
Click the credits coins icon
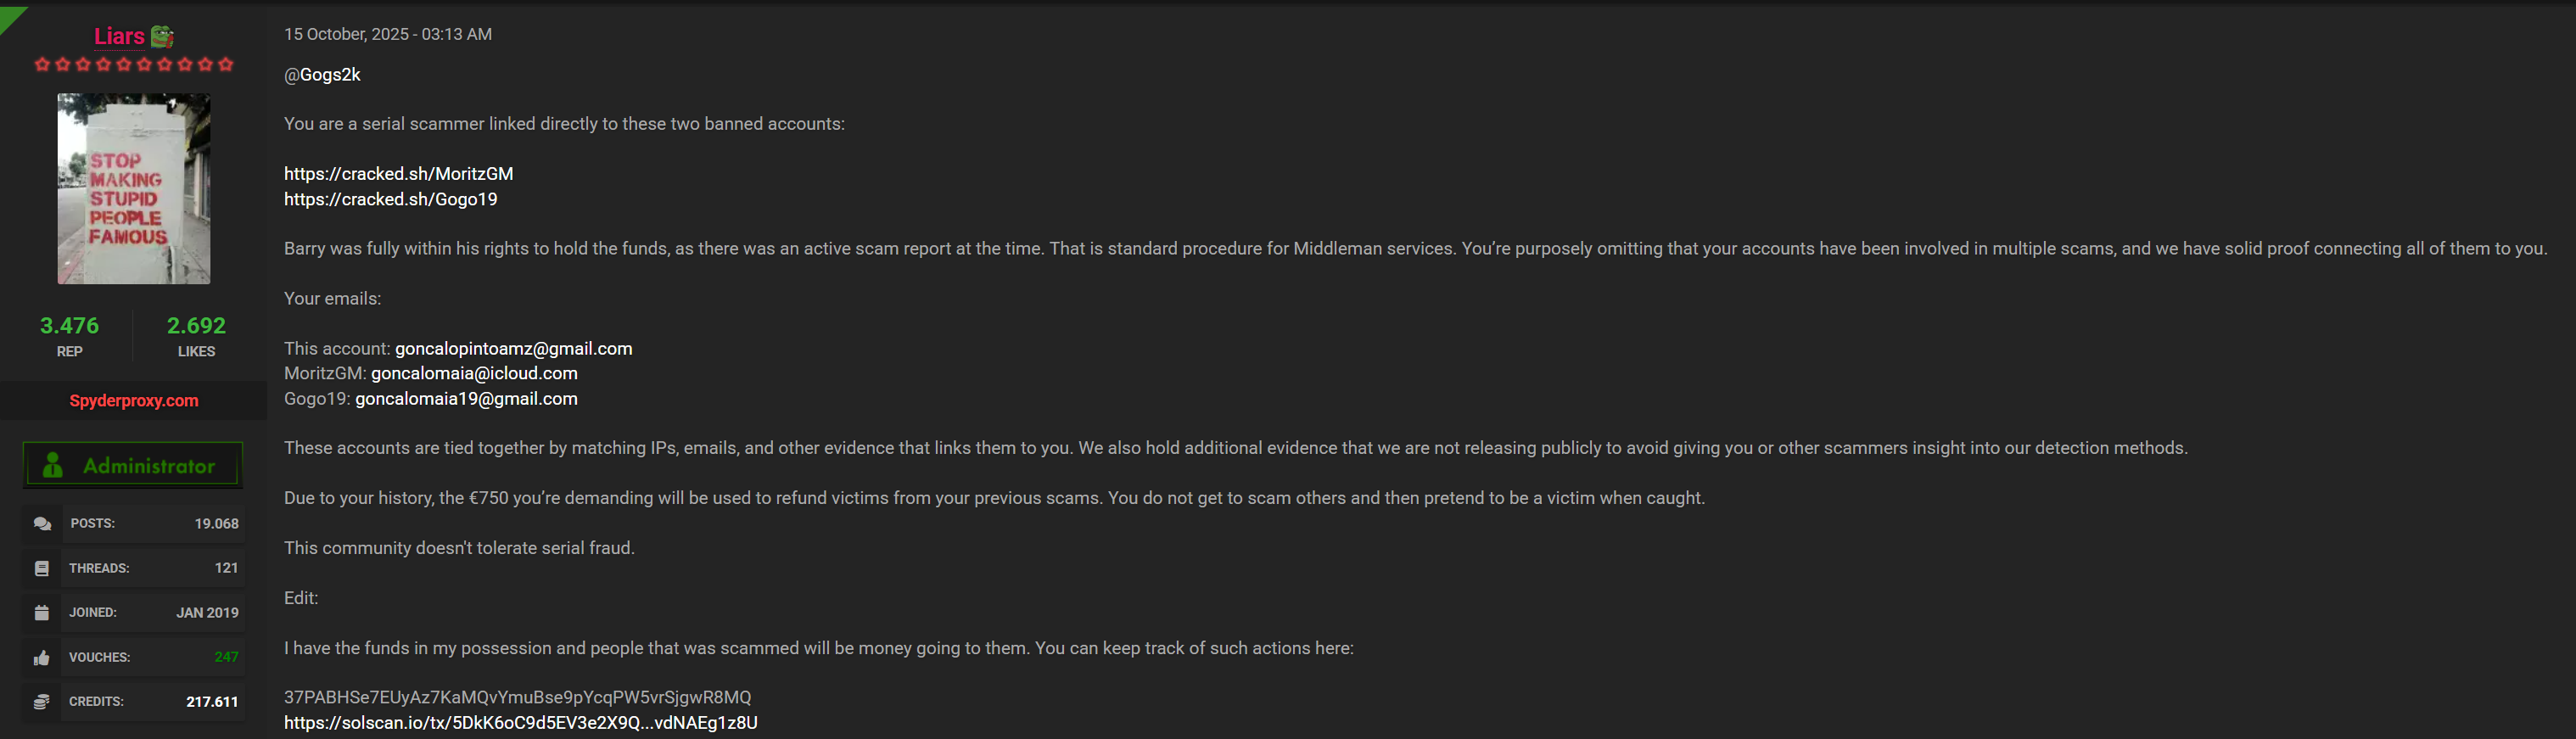pyautogui.click(x=42, y=702)
